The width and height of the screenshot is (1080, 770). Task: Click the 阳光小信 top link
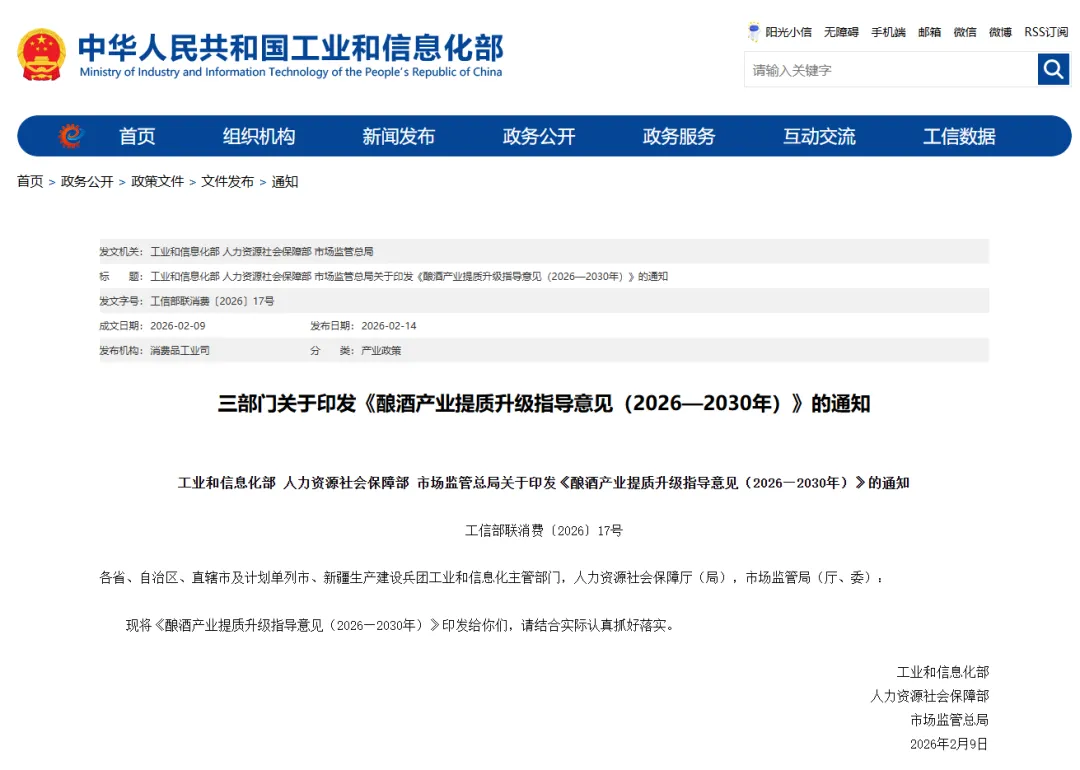[789, 32]
